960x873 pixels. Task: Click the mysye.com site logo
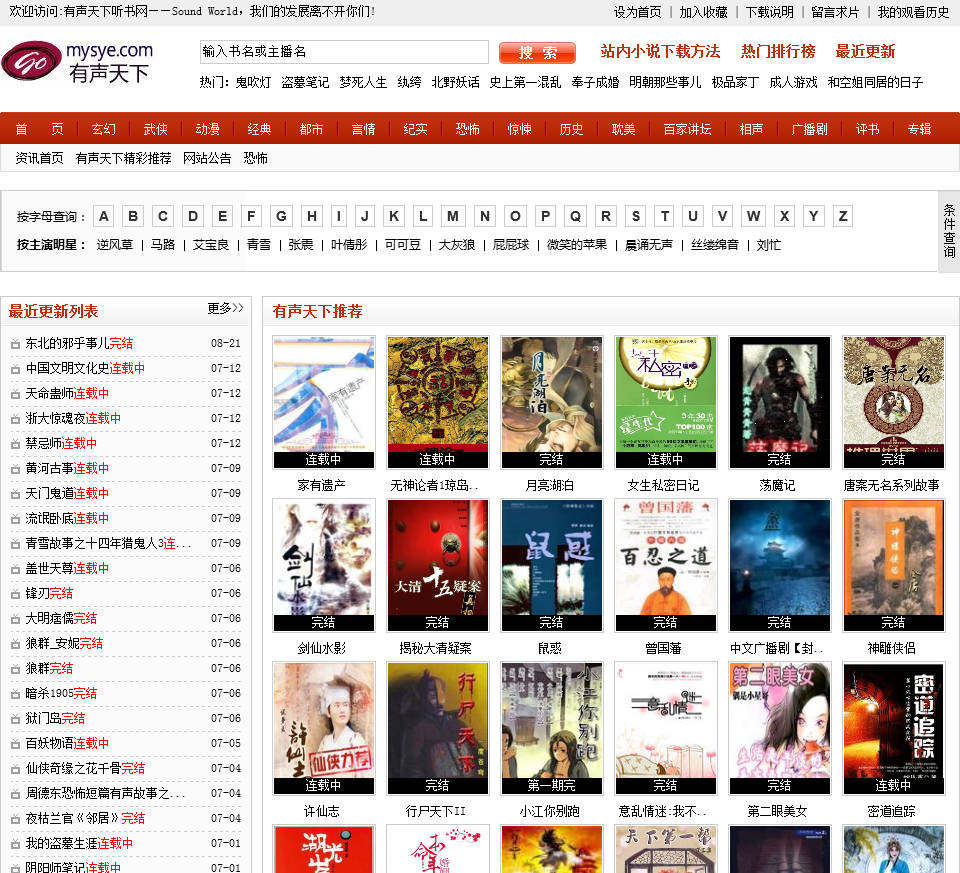tap(78, 62)
